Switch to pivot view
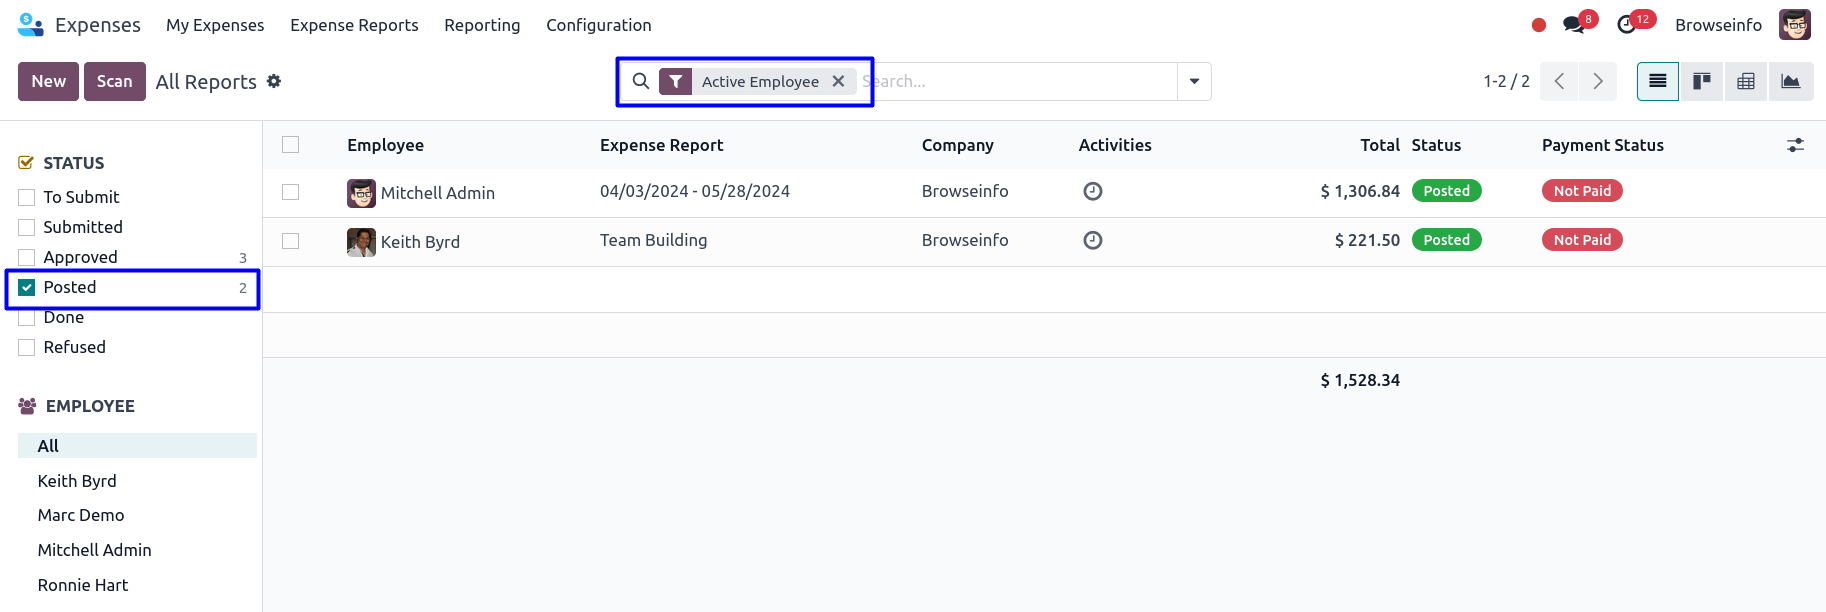This screenshot has width=1826, height=612. click(1746, 82)
